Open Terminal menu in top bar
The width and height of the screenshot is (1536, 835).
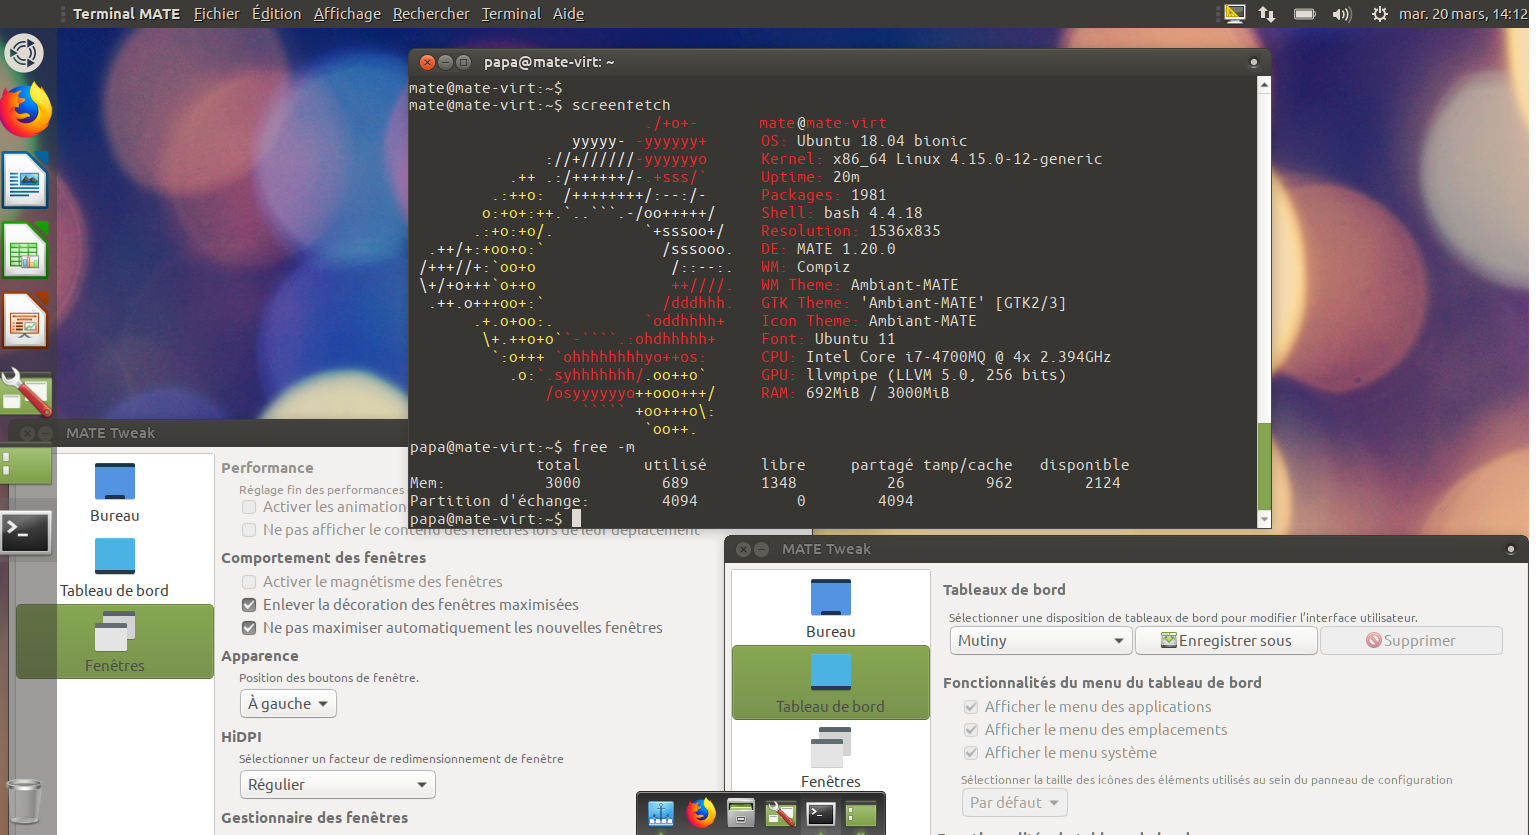(x=511, y=14)
